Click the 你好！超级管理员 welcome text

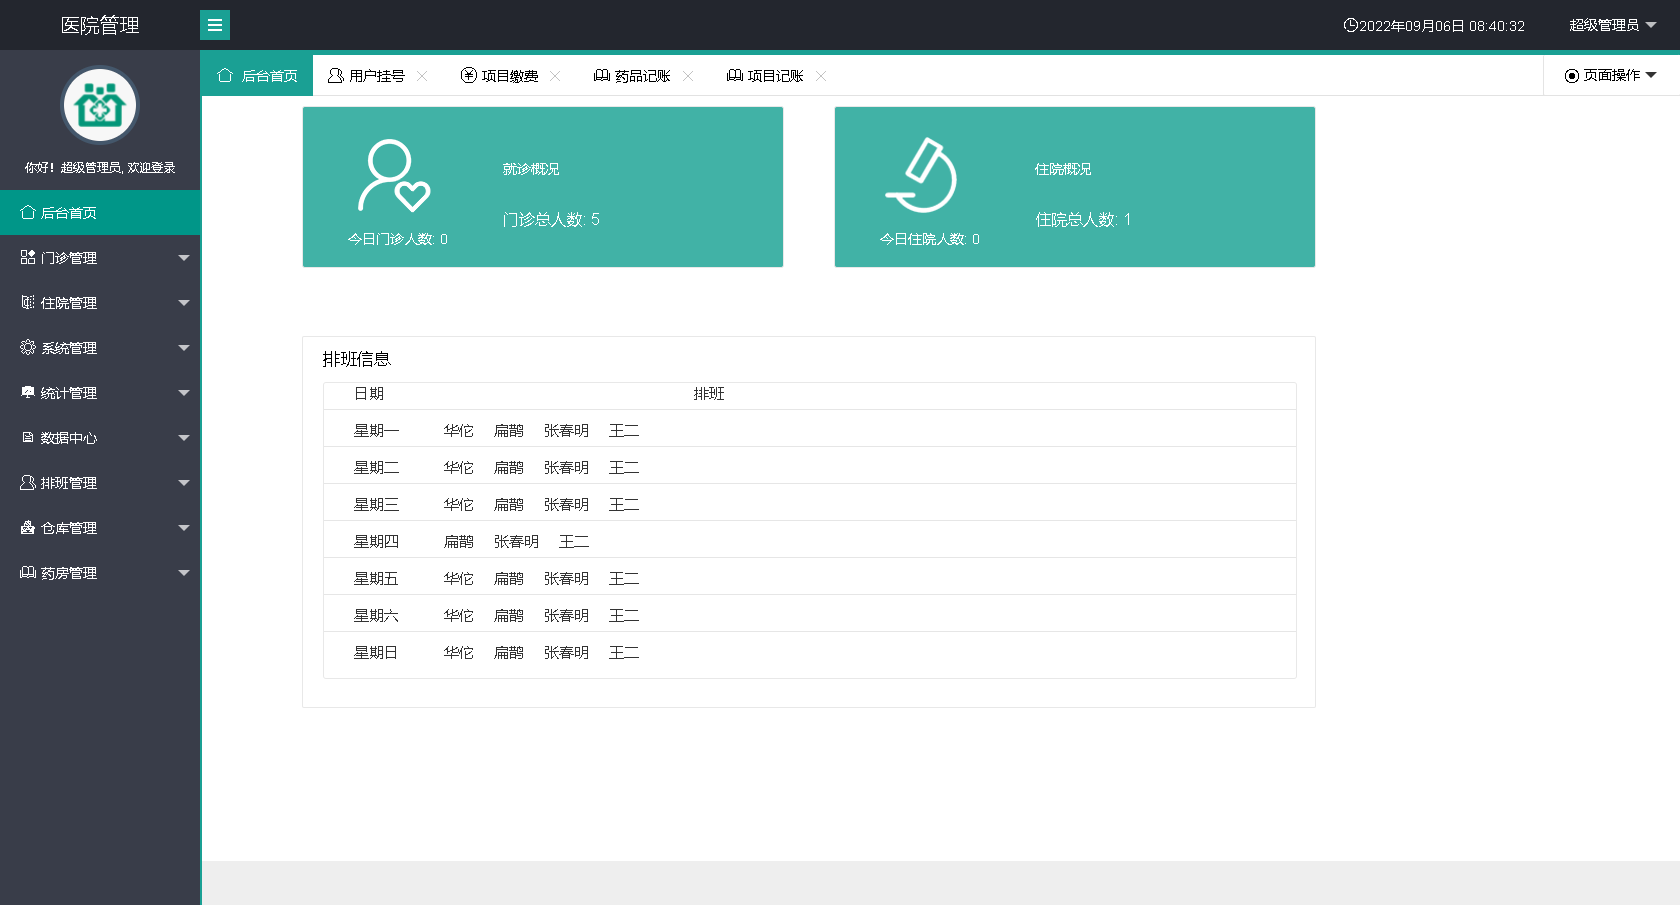click(100, 167)
